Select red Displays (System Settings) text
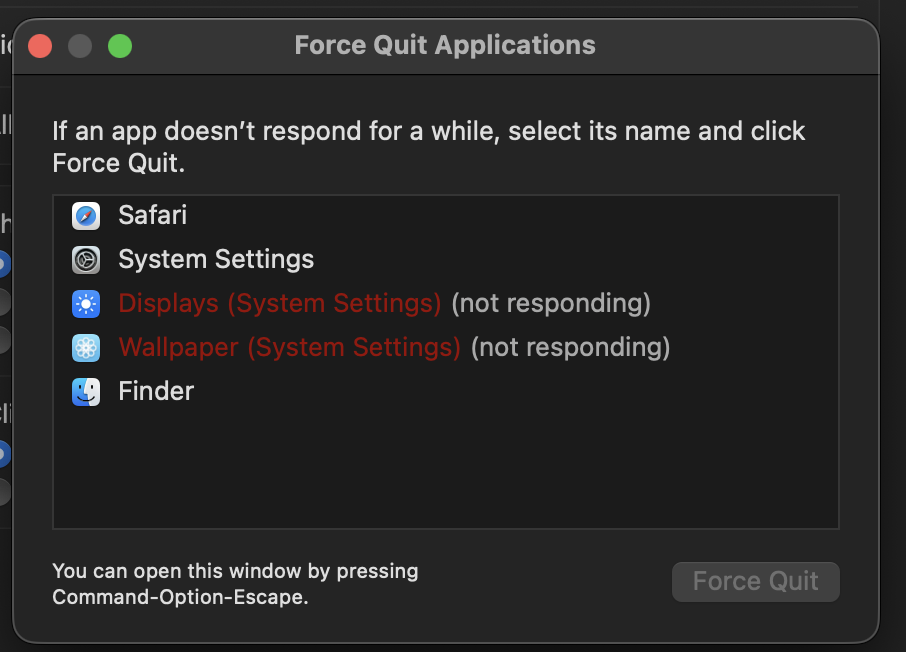906x652 pixels. pyautogui.click(x=279, y=303)
